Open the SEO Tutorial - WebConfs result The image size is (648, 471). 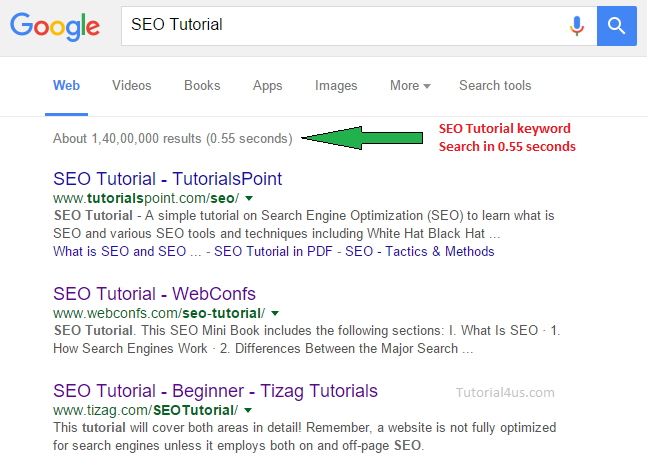(x=154, y=294)
